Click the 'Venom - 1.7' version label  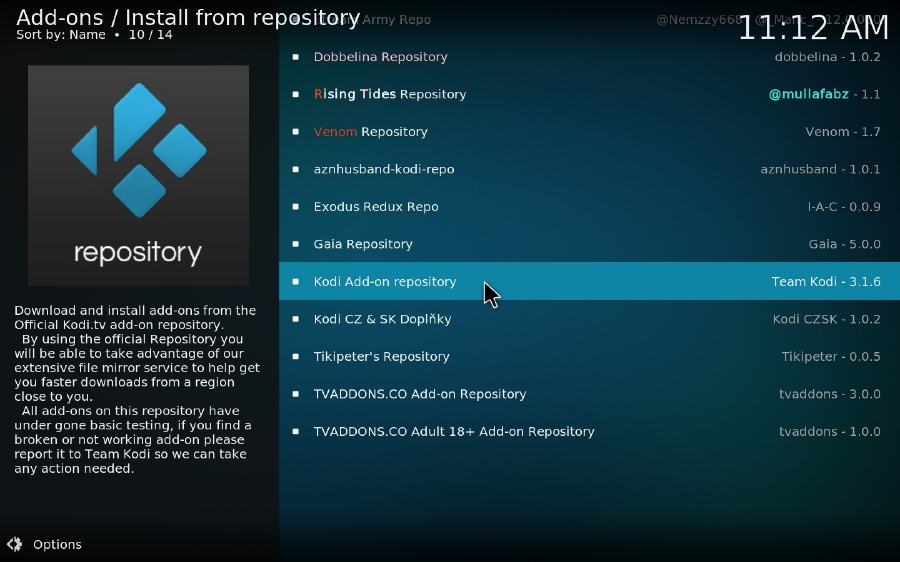click(x=843, y=131)
